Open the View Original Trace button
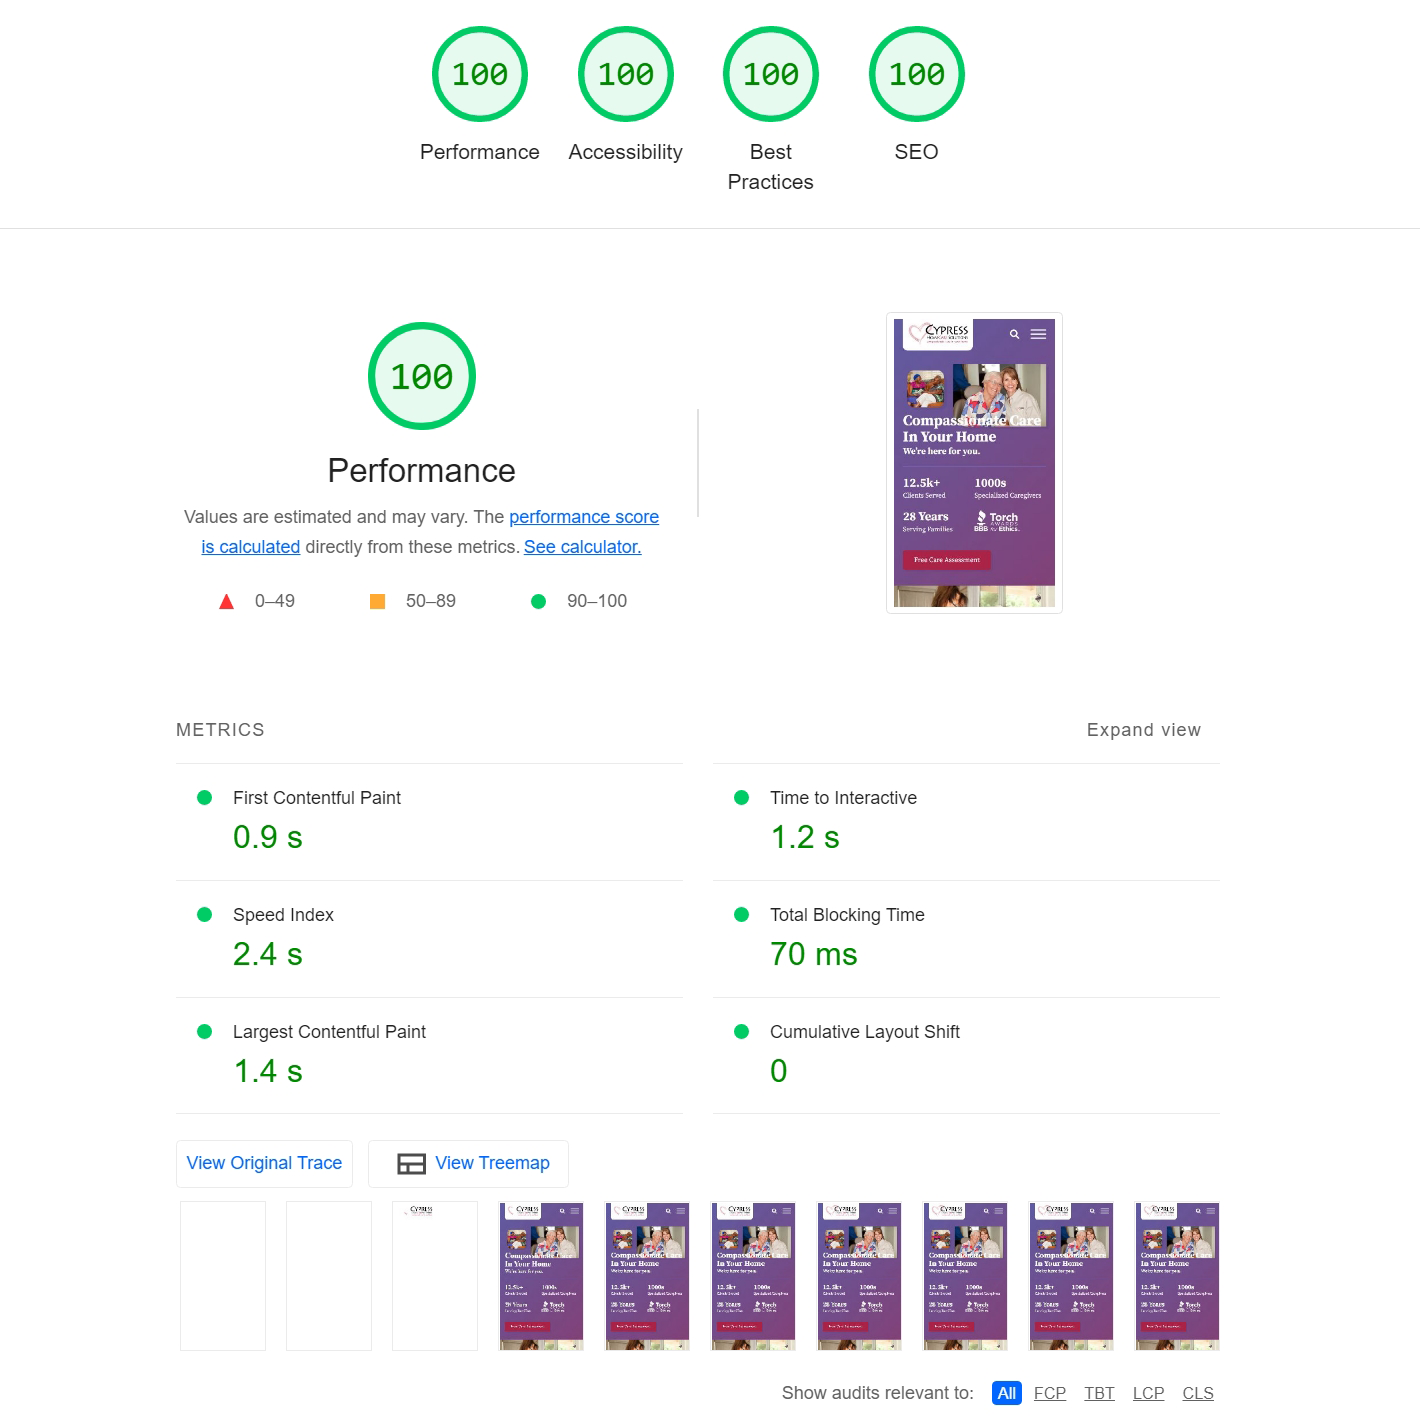 pyautogui.click(x=264, y=1164)
